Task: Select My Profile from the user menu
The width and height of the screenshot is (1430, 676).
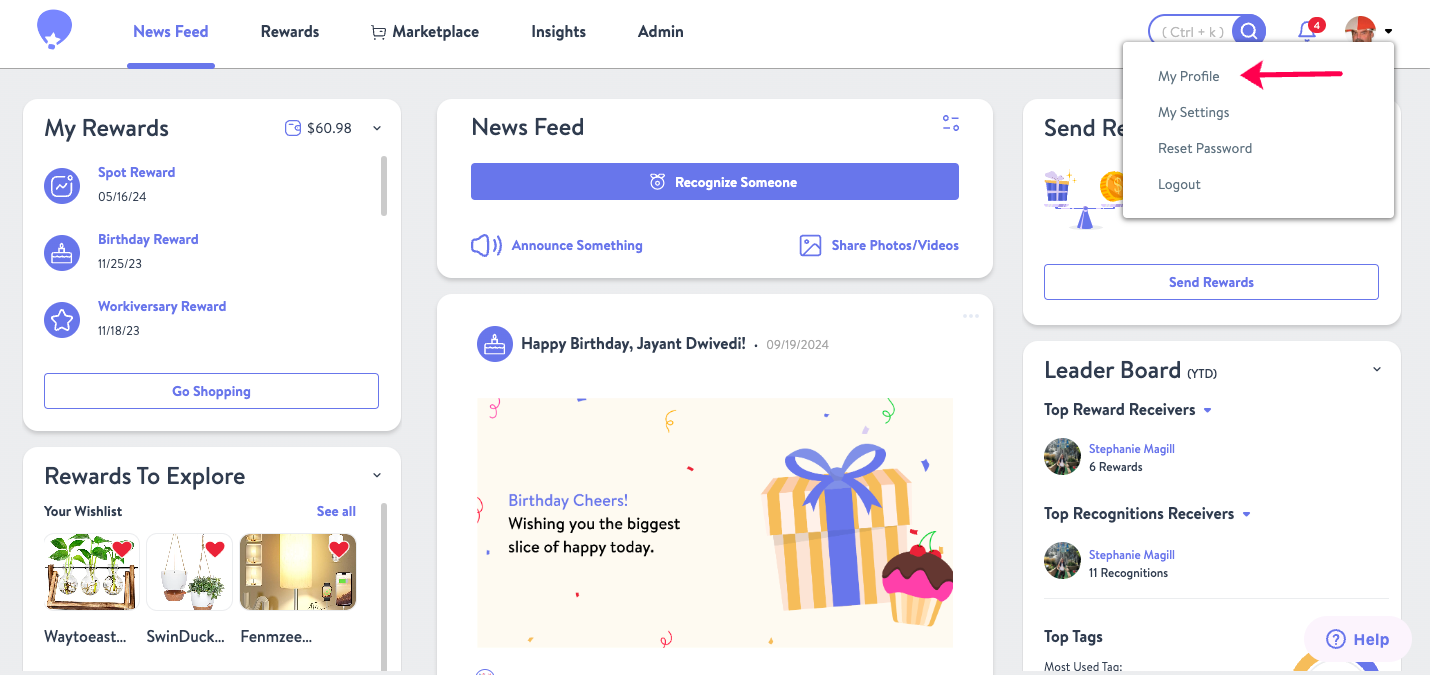Action: click(x=1189, y=76)
